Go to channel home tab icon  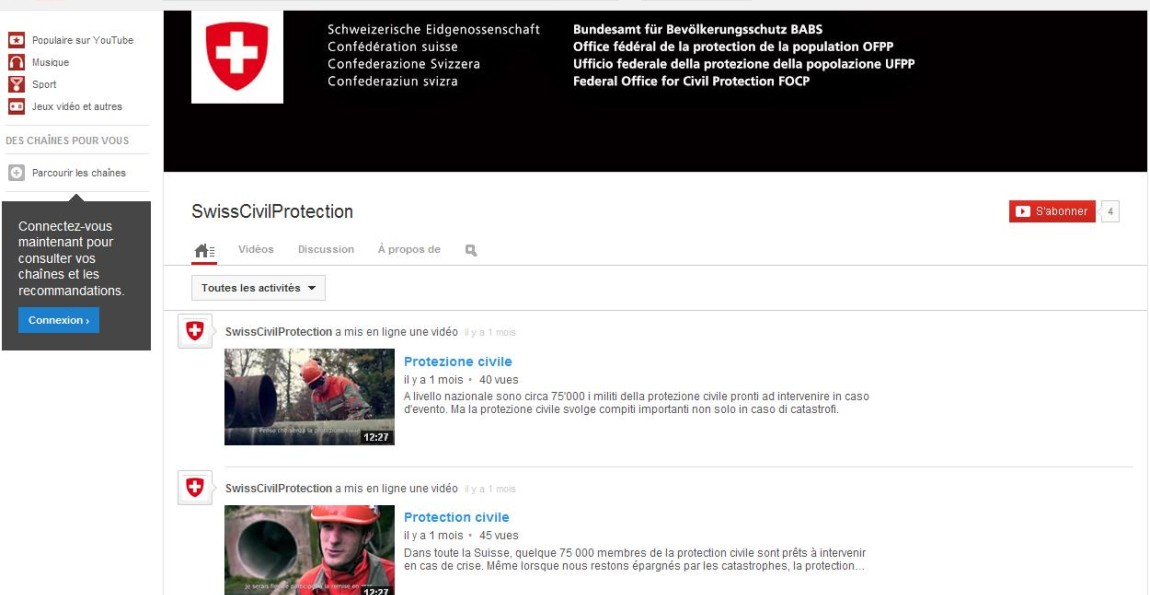[x=204, y=250]
